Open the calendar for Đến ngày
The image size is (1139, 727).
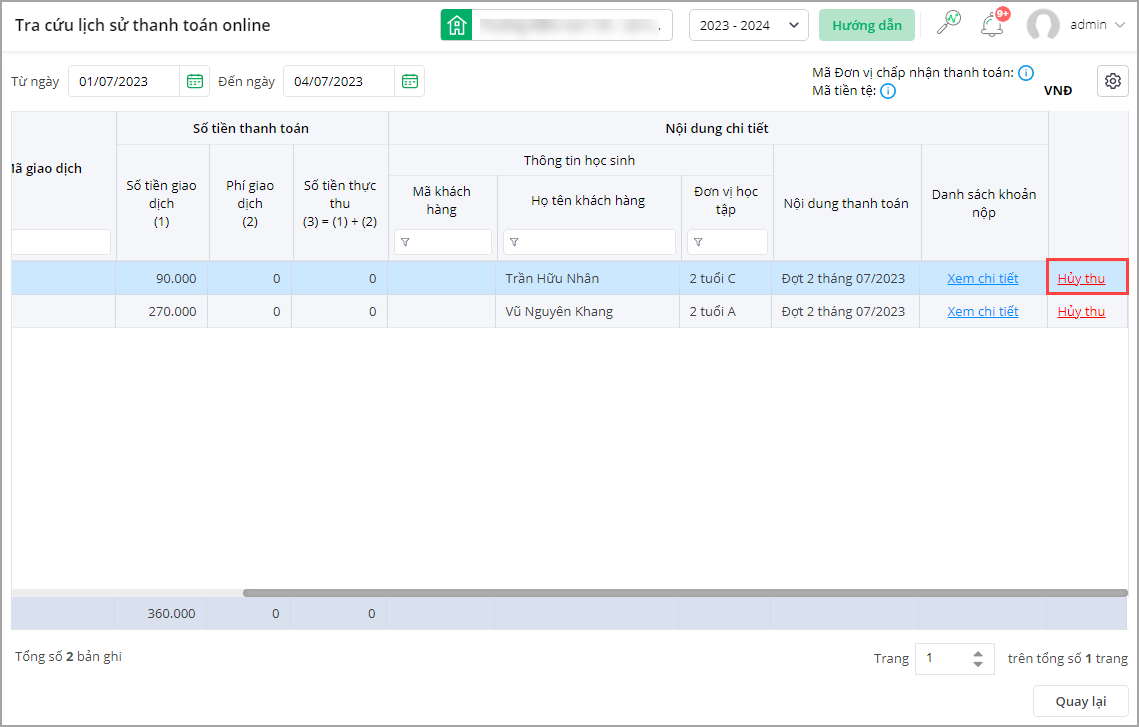[410, 81]
